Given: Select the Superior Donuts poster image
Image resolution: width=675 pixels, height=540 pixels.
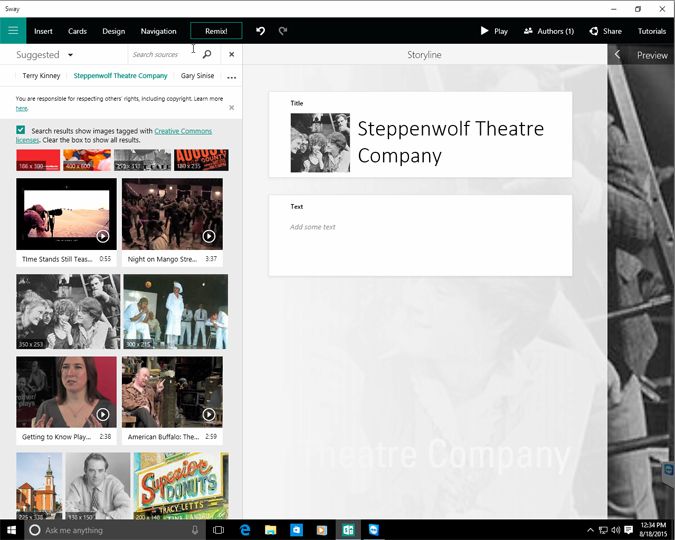Looking at the screenshot, I should [181, 486].
